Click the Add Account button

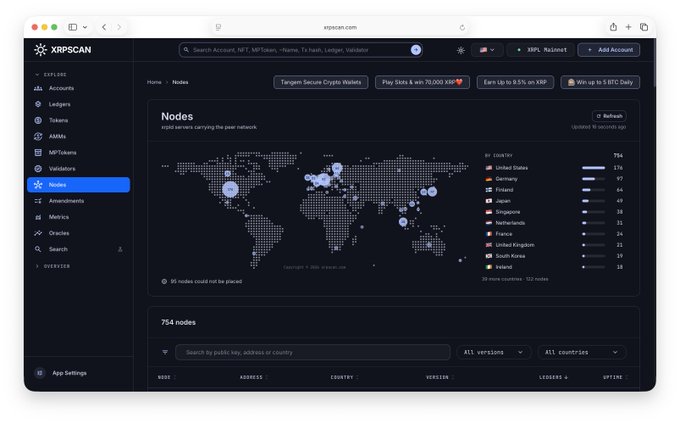coord(609,50)
